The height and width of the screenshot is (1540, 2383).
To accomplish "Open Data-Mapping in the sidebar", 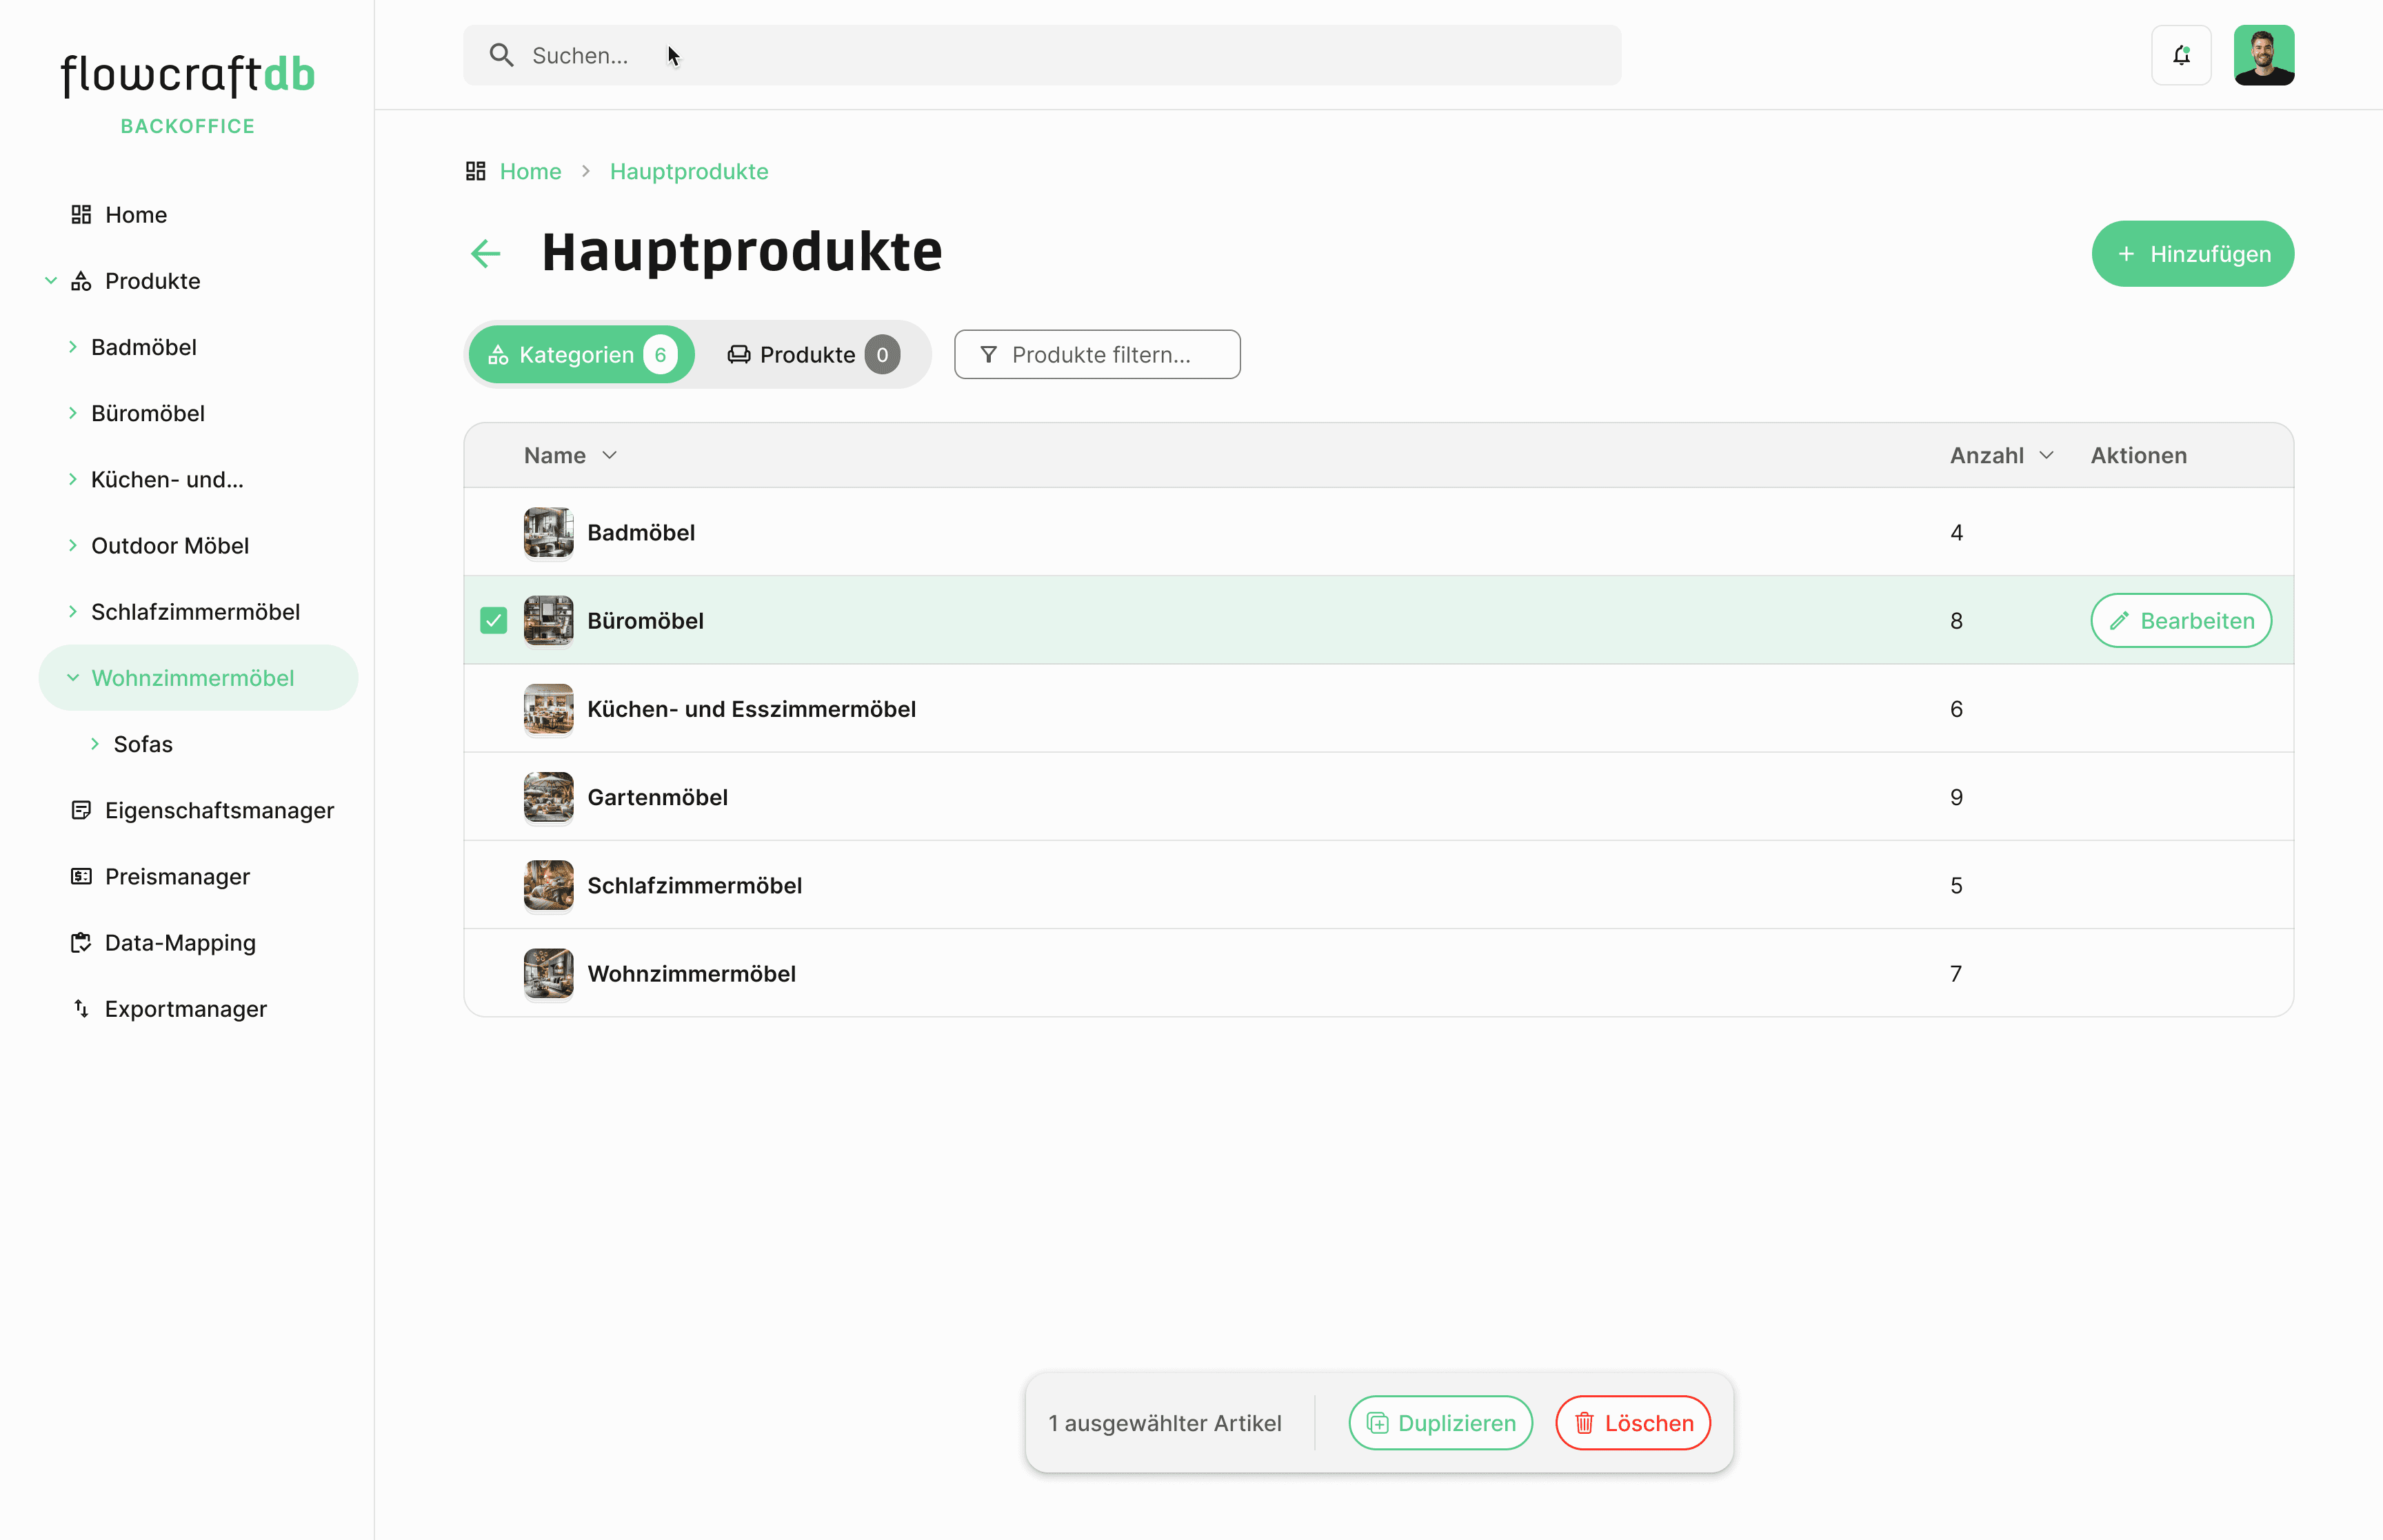I will coord(180,942).
